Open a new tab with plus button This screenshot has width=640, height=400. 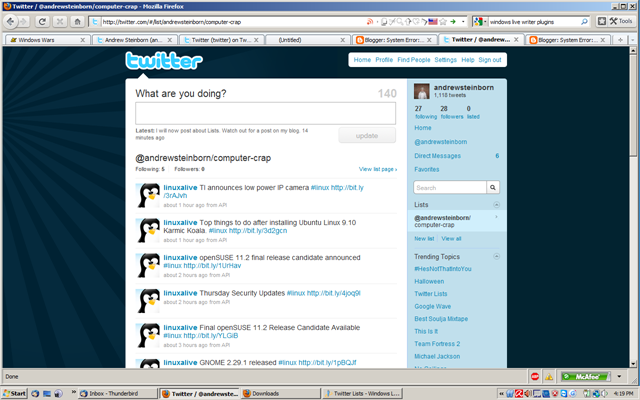tap(620, 40)
